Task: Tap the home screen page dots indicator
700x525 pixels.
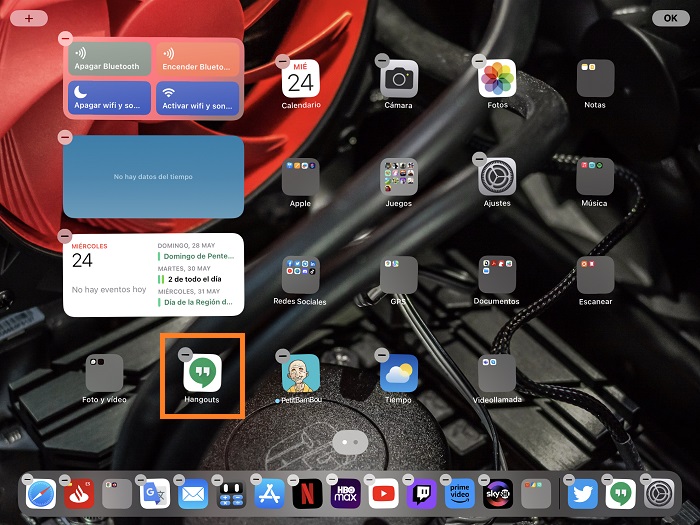Action: pos(350,442)
